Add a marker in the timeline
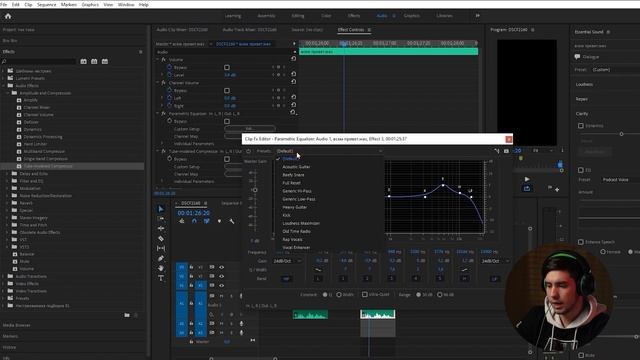 click(219, 221)
